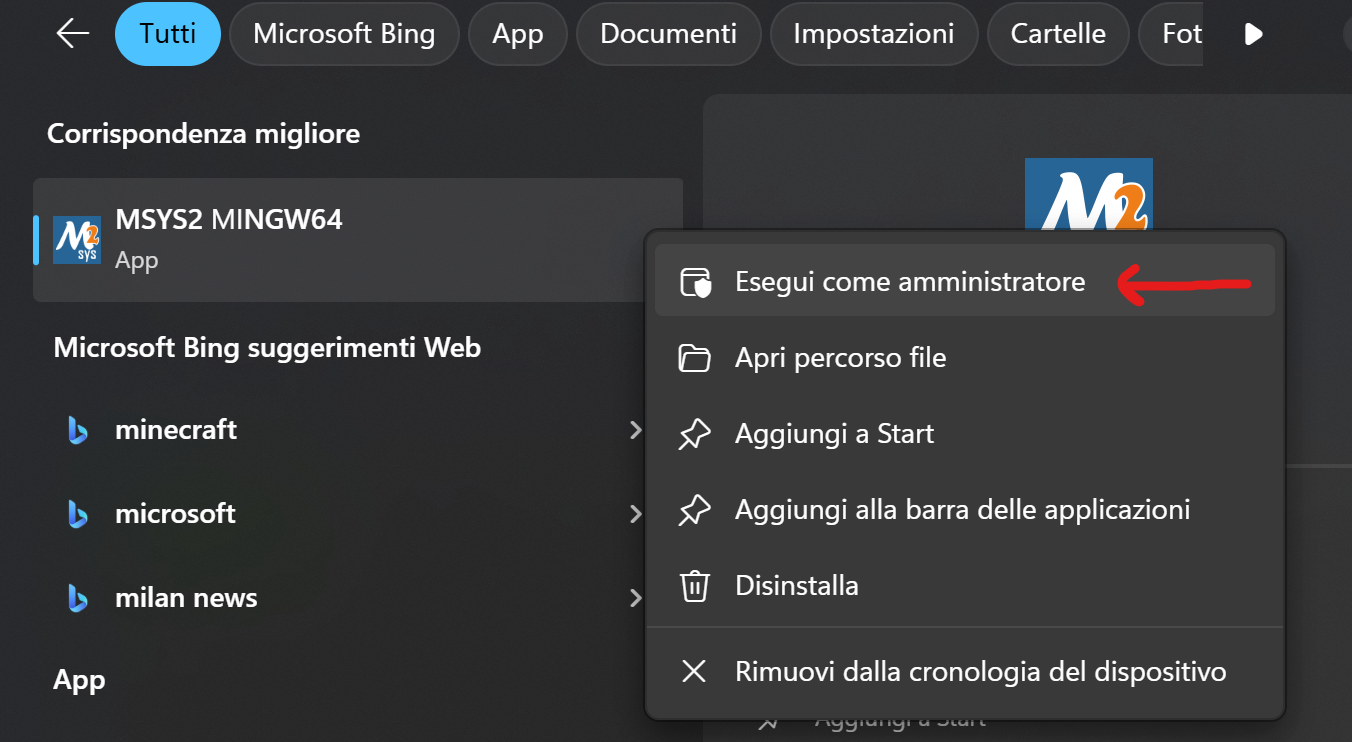Select Aggiungi alla barra delle applicazioni

point(962,510)
